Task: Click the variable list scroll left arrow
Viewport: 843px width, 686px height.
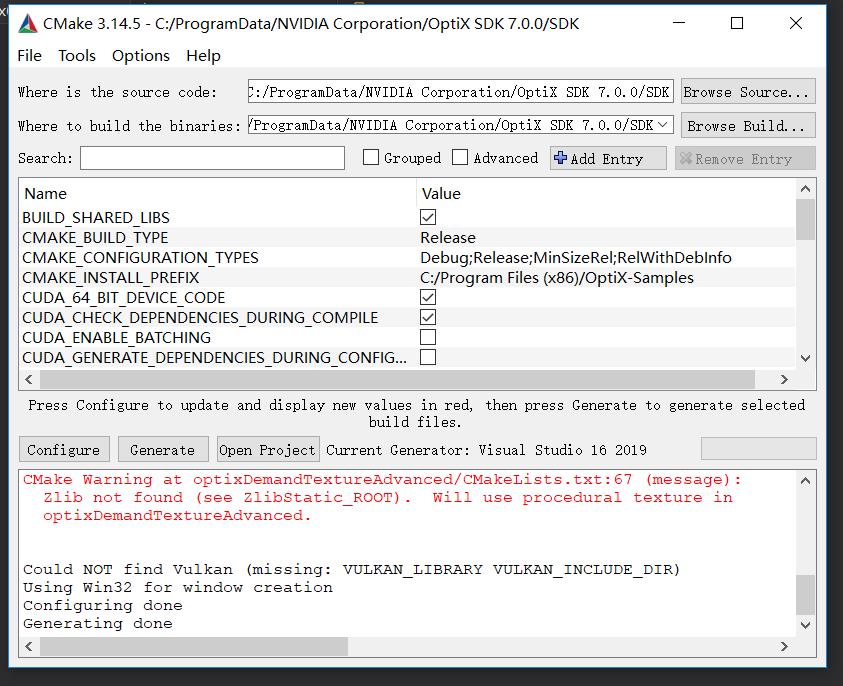Action: tap(29, 380)
